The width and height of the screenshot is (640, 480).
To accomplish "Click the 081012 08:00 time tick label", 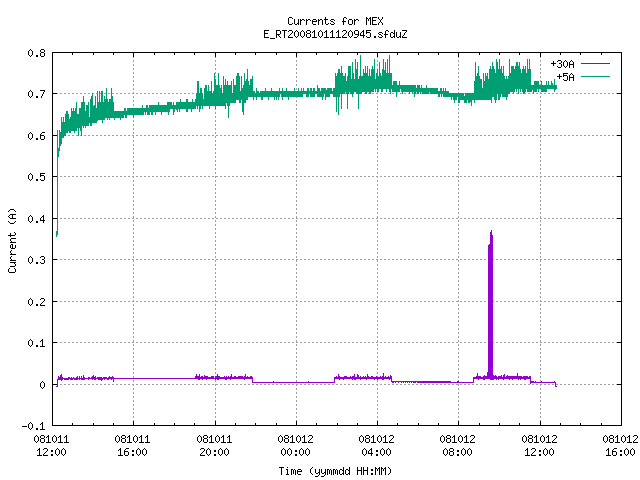I will 458,446.
